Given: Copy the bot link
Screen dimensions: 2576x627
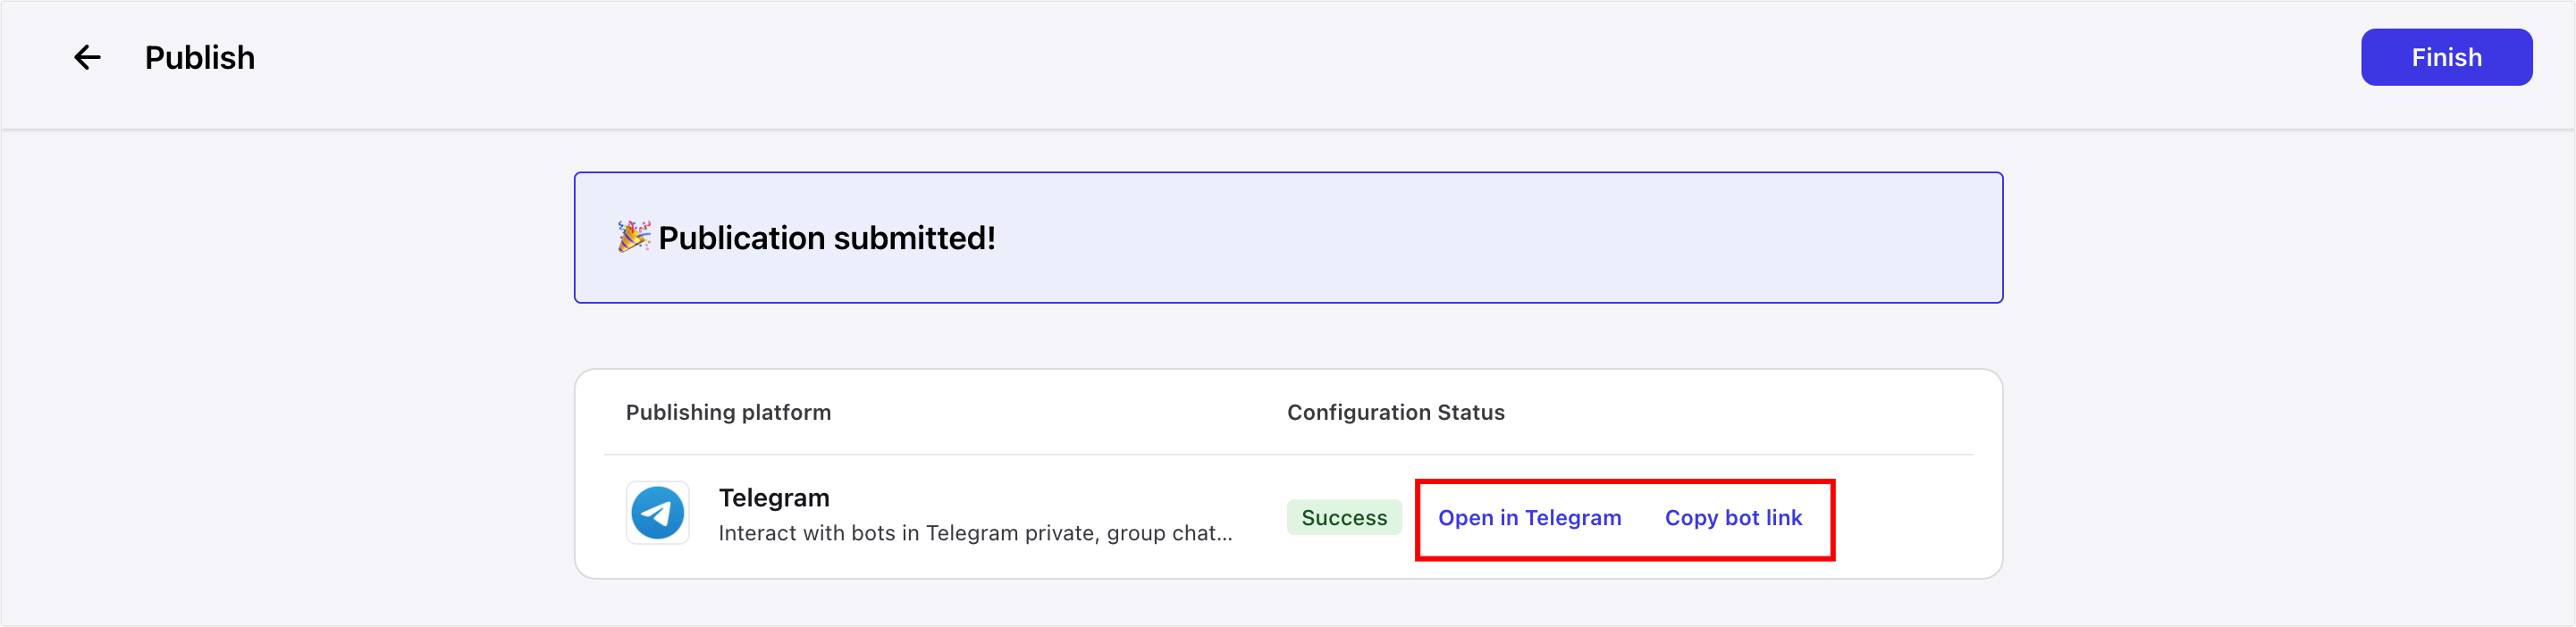Looking at the screenshot, I should [x=1733, y=518].
